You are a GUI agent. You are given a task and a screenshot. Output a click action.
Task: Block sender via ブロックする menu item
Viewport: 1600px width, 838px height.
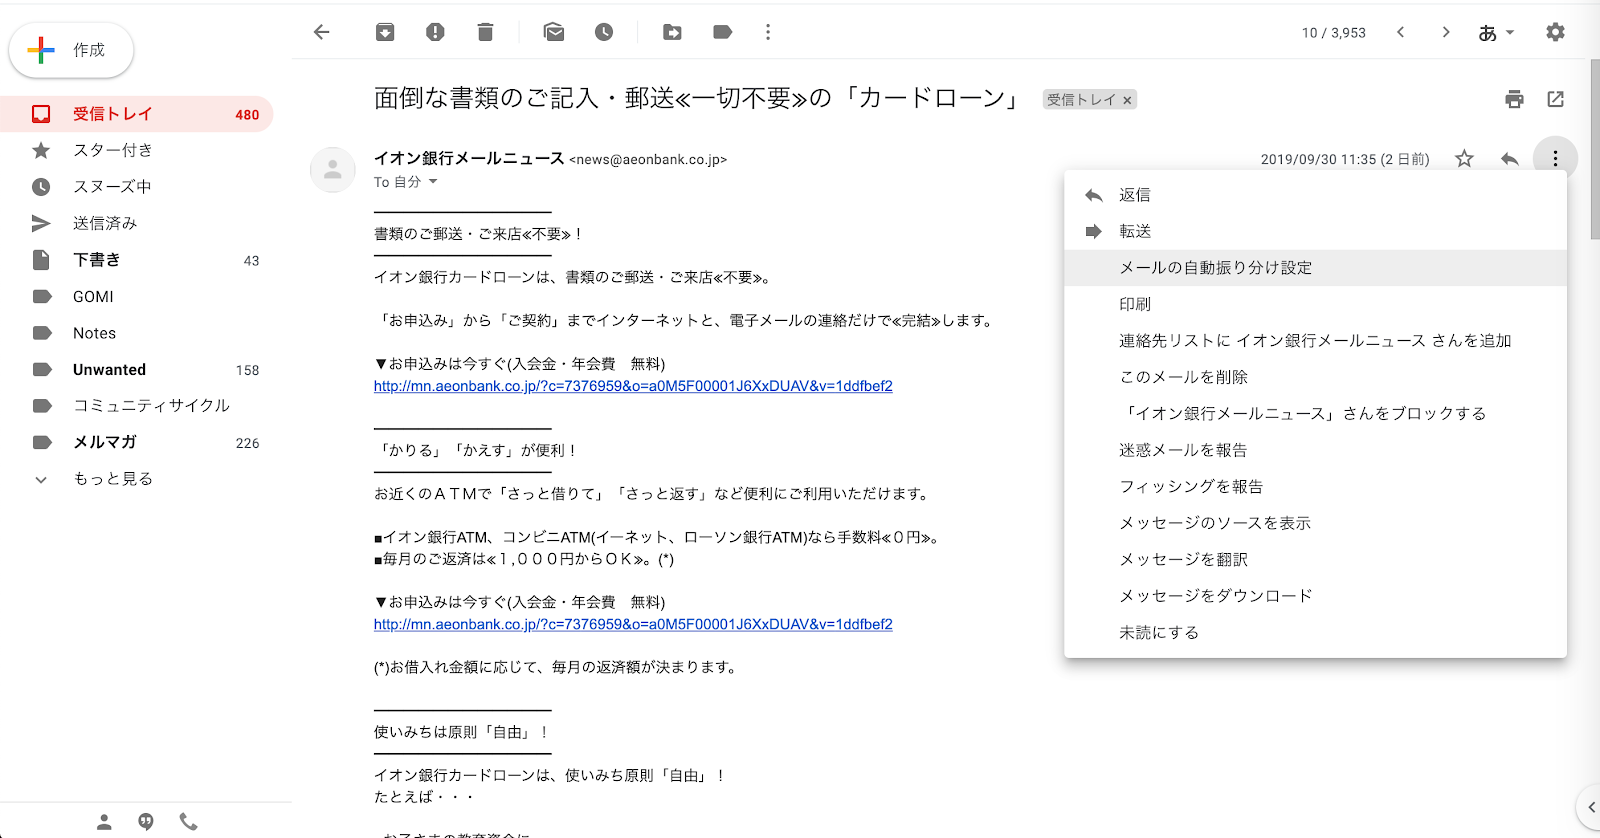pos(1315,414)
